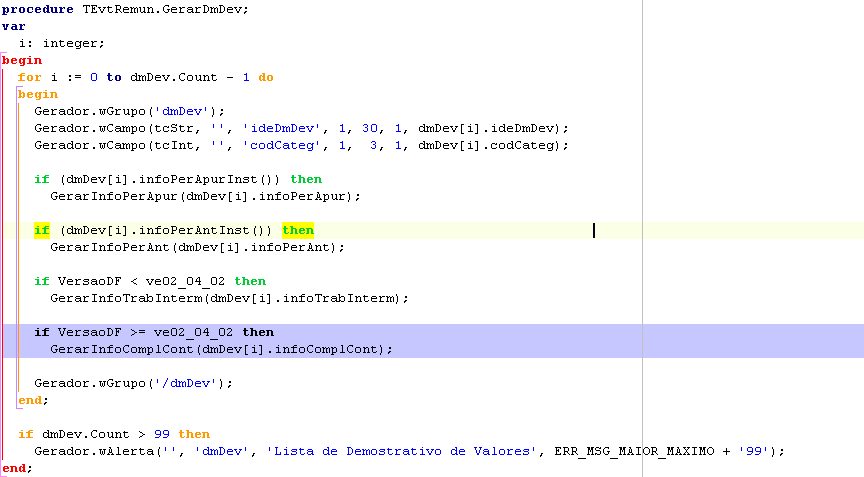Viewport: 864px width, 477px height.
Task: Click the orange 'end;' closing the loop
Action: (33, 400)
